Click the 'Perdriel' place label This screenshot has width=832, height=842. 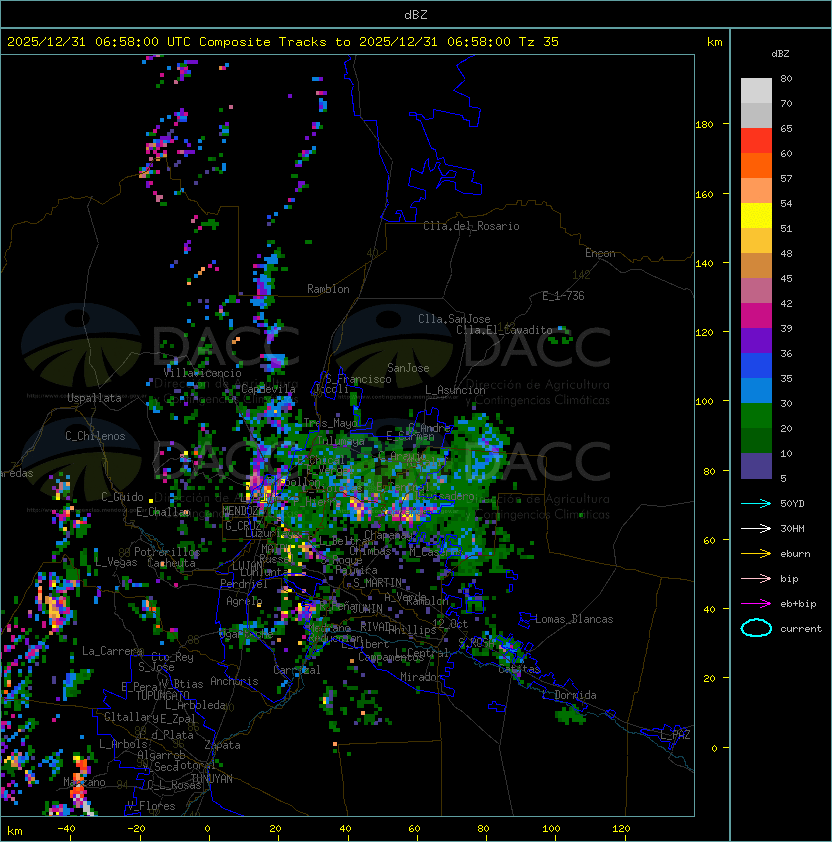pos(244,584)
